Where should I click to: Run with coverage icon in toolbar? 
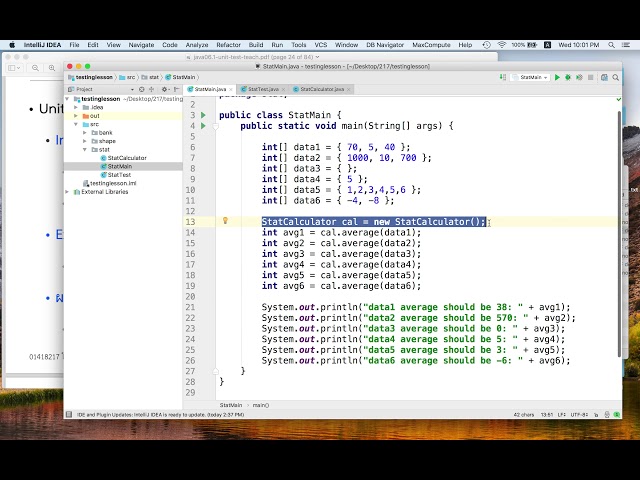coord(579,77)
